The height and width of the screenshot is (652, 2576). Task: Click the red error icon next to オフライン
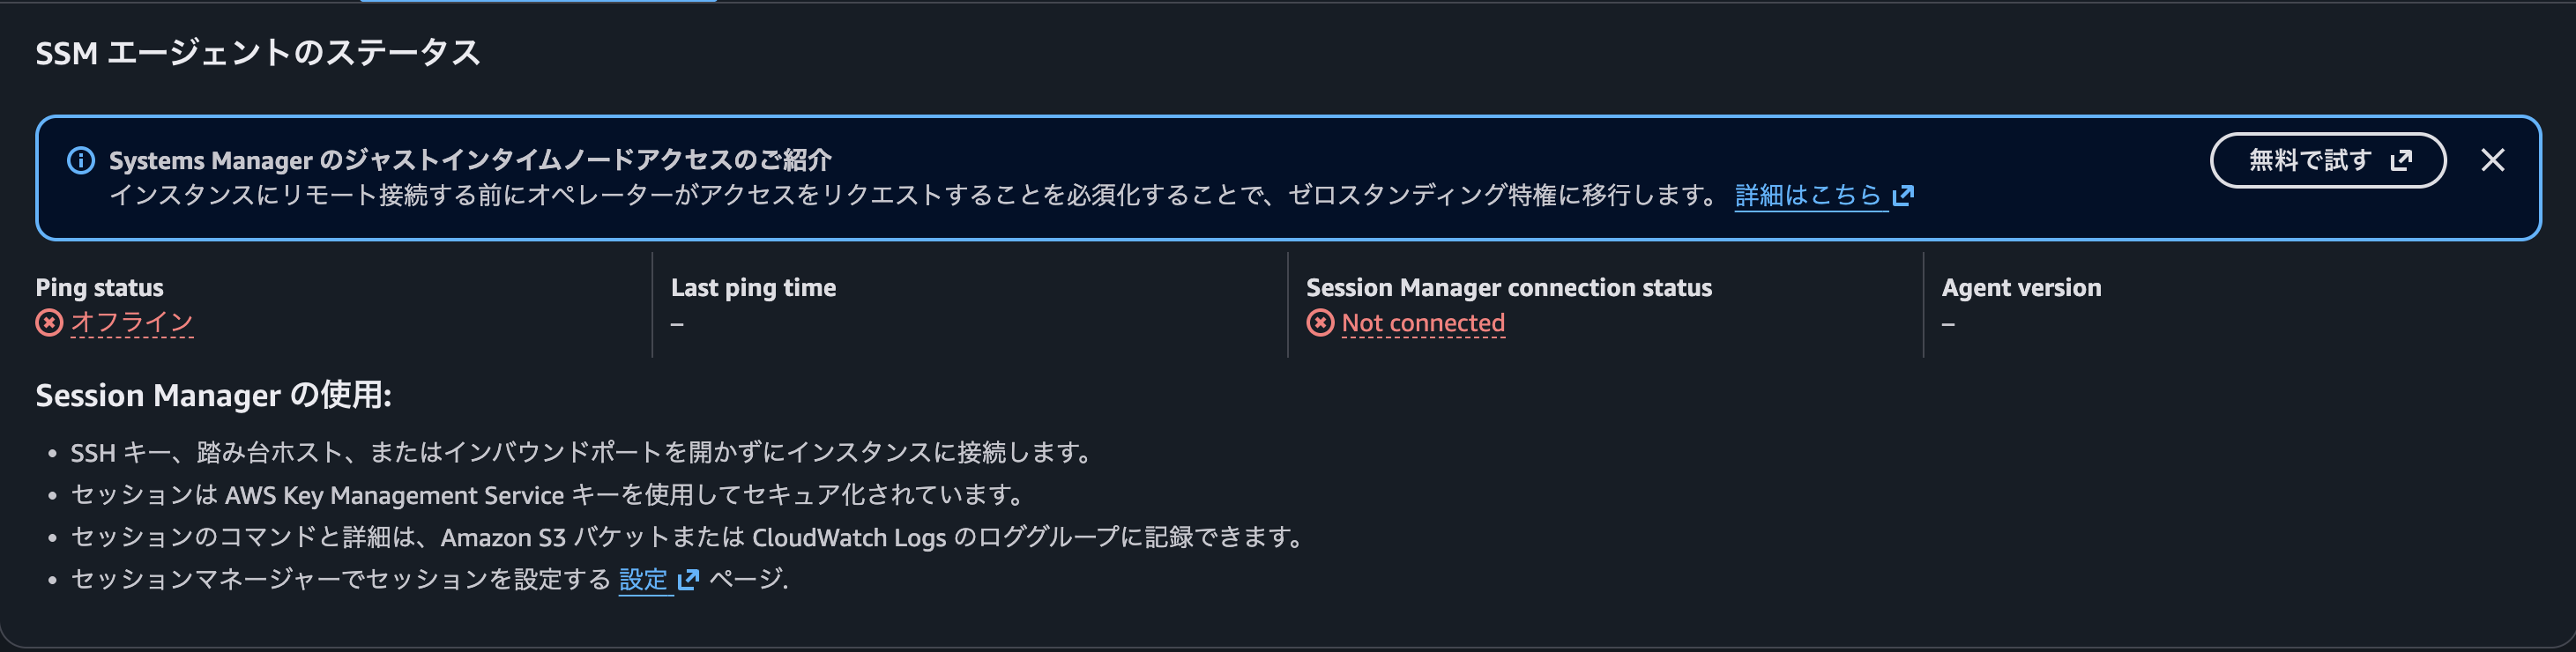click(49, 323)
